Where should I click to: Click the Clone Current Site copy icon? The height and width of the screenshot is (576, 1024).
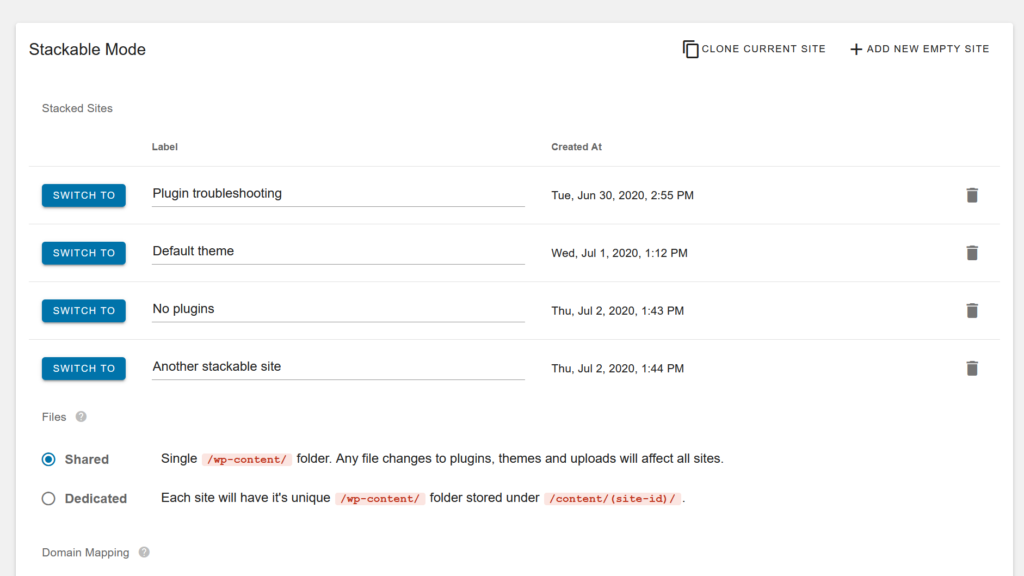click(690, 49)
